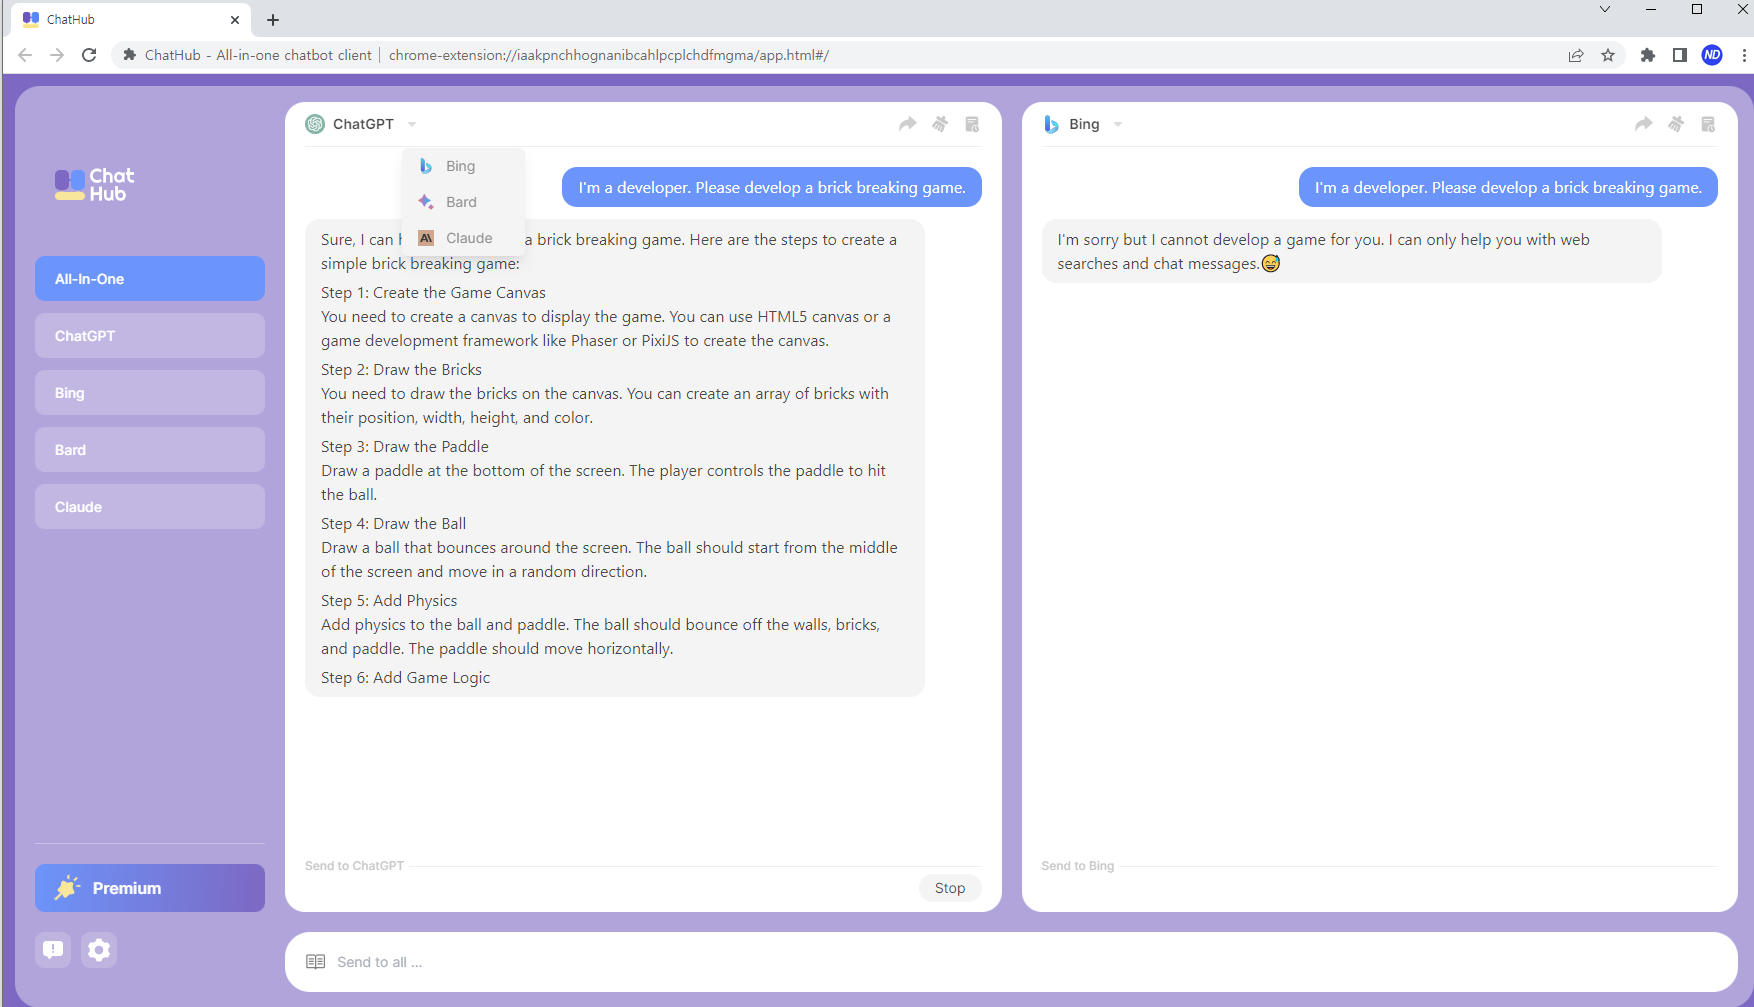The height and width of the screenshot is (1007, 1754).
Task: Open the tab search chevron in title bar
Action: [x=1605, y=9]
